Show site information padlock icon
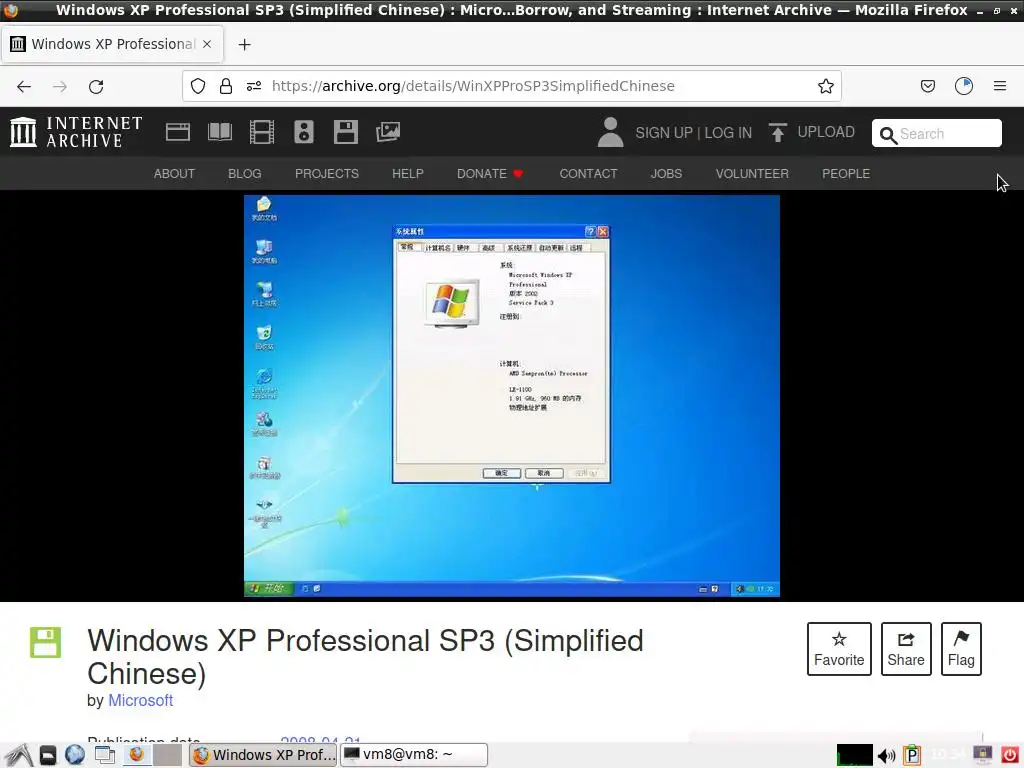Image resolution: width=1024 pixels, height=768 pixels. 226,86
